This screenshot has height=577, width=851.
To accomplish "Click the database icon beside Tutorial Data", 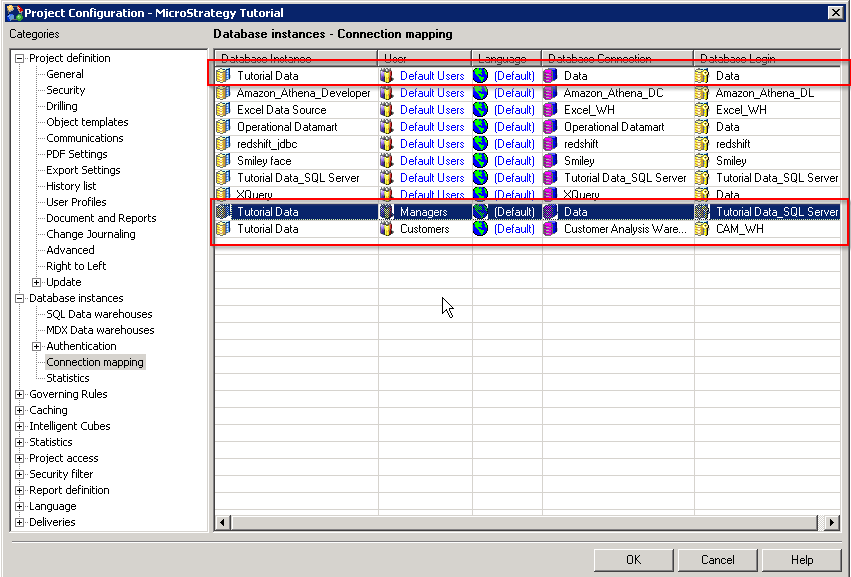I will [x=222, y=75].
